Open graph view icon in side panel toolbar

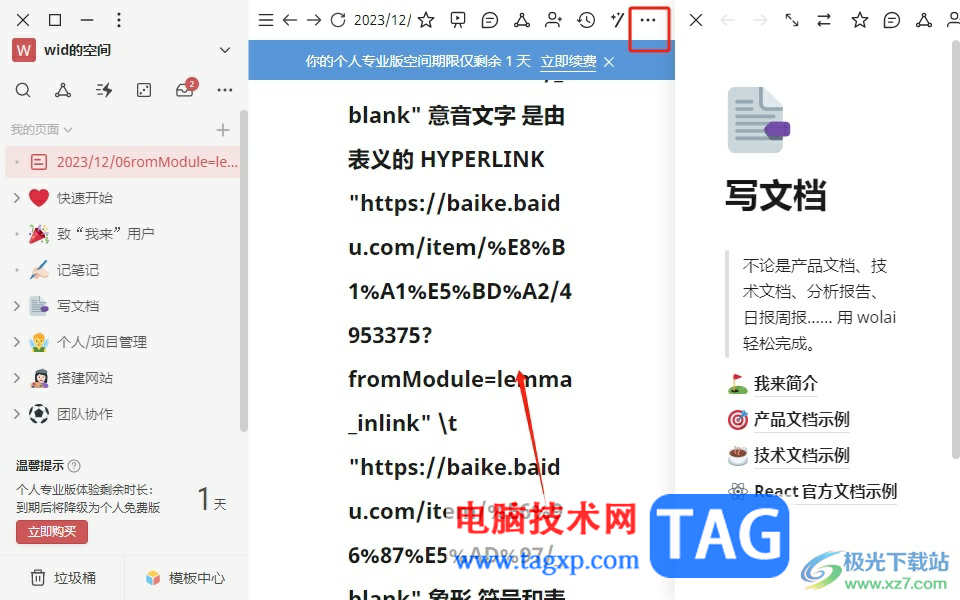click(x=924, y=20)
